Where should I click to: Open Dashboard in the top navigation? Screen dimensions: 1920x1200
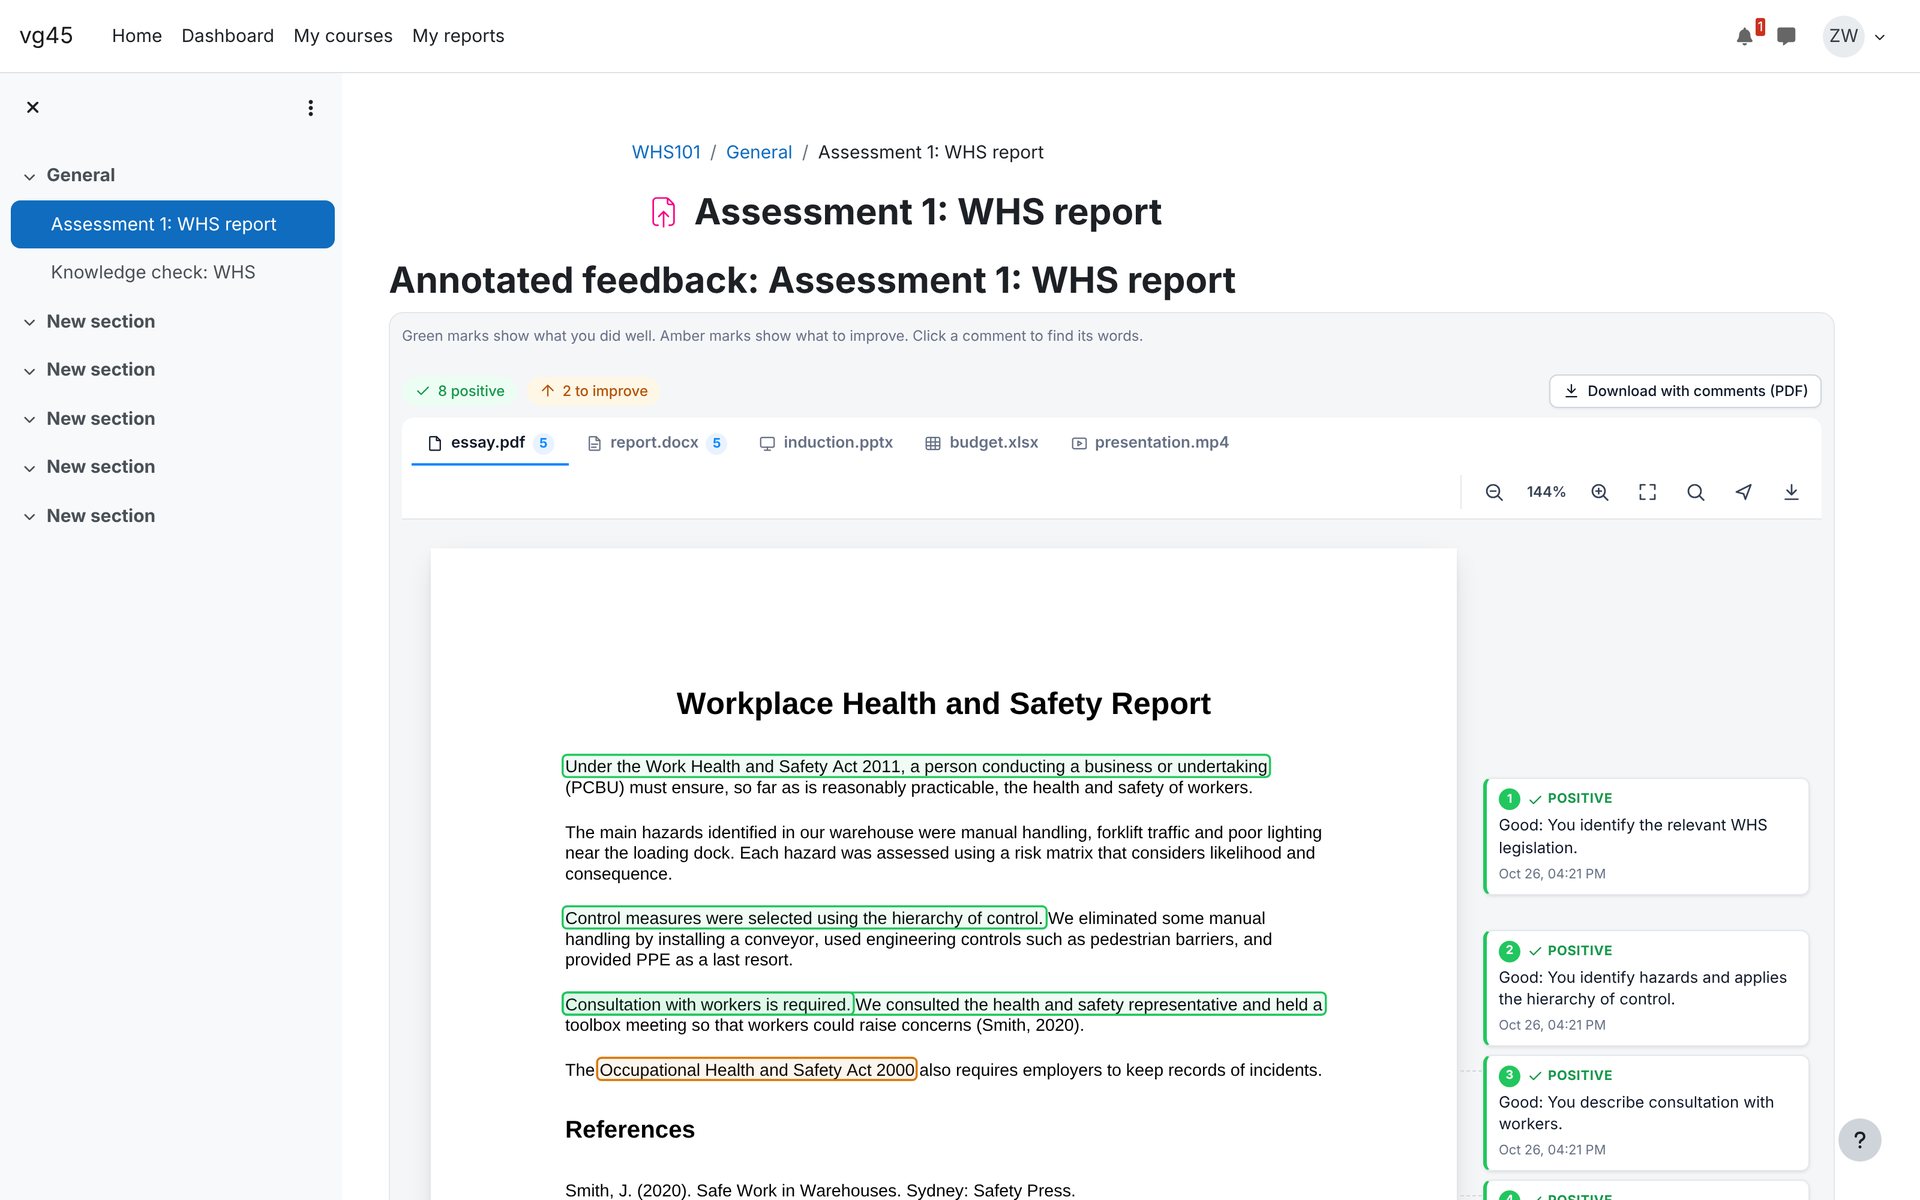point(228,36)
